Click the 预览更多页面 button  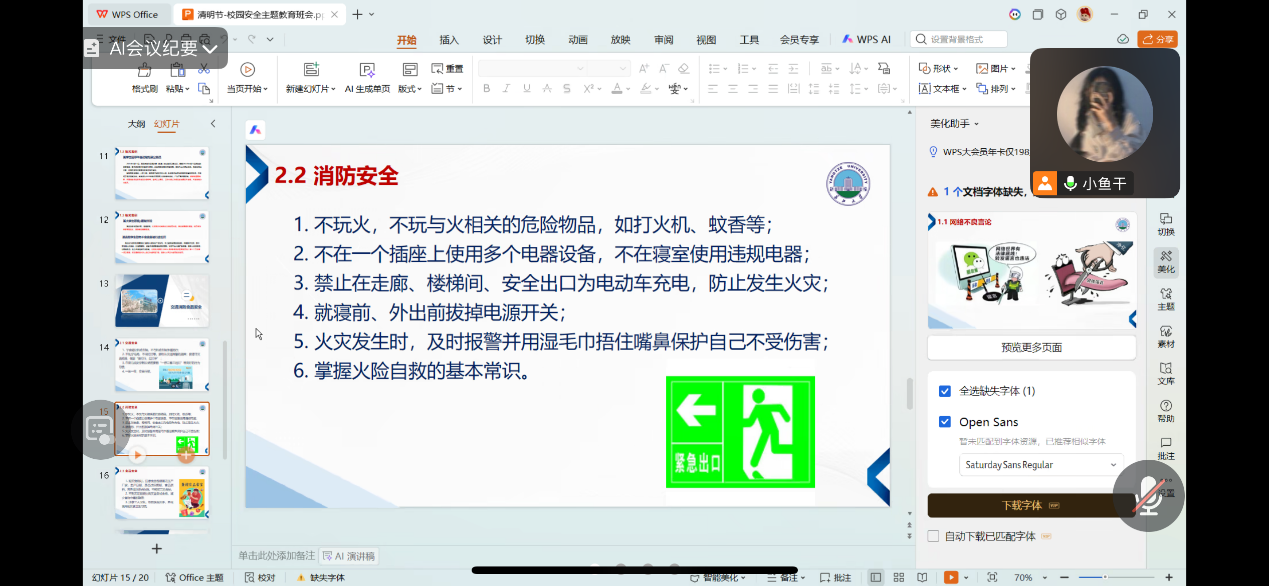click(x=1031, y=347)
